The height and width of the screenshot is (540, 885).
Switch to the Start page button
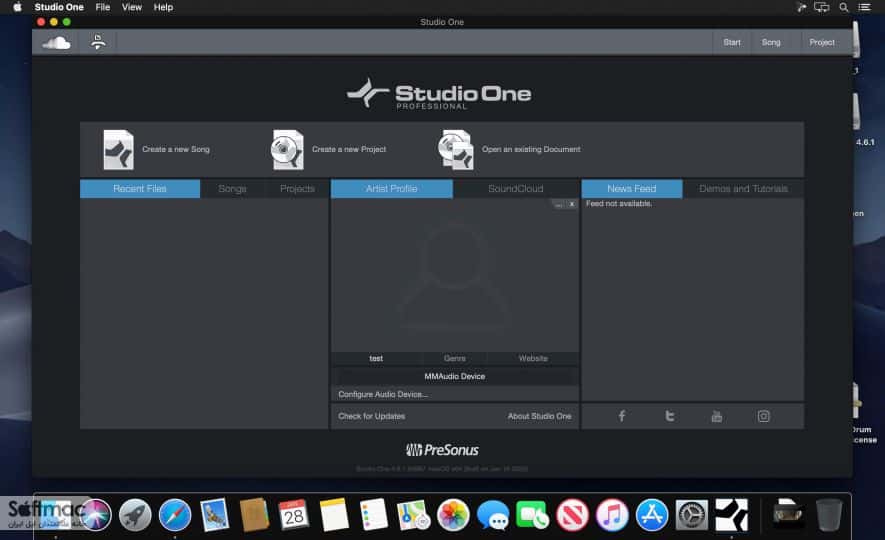point(732,42)
